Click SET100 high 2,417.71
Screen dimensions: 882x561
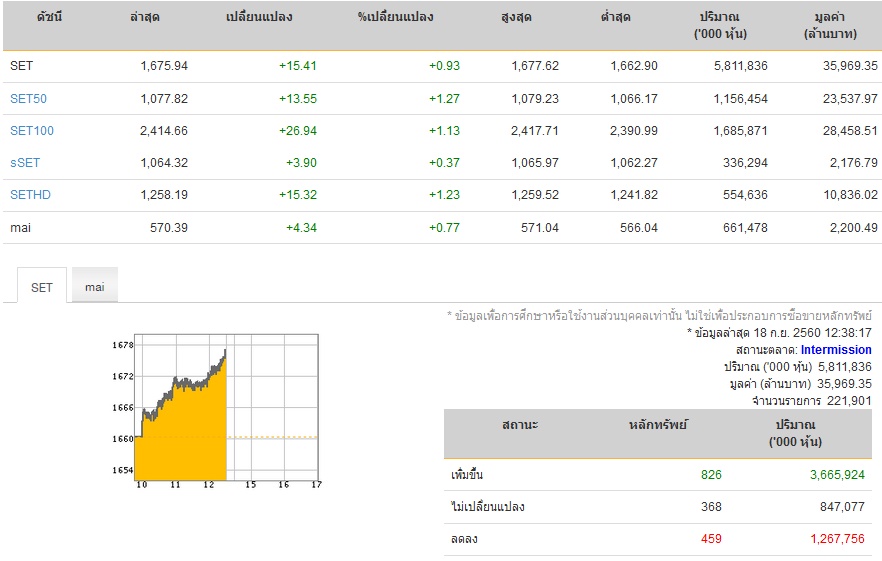(x=535, y=131)
